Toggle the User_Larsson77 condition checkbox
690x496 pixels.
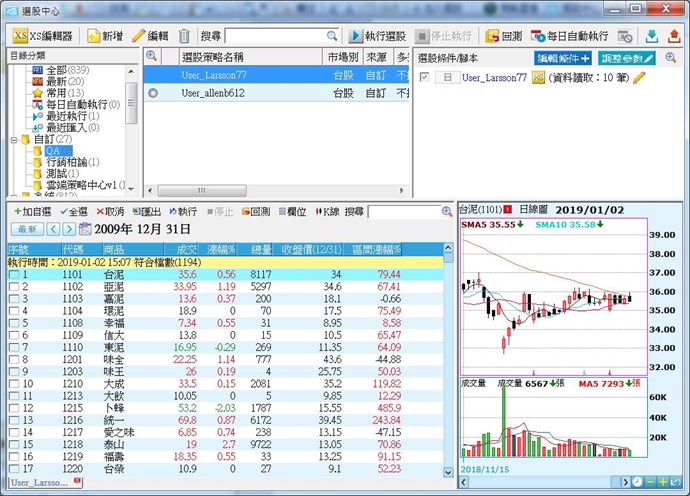tap(425, 77)
